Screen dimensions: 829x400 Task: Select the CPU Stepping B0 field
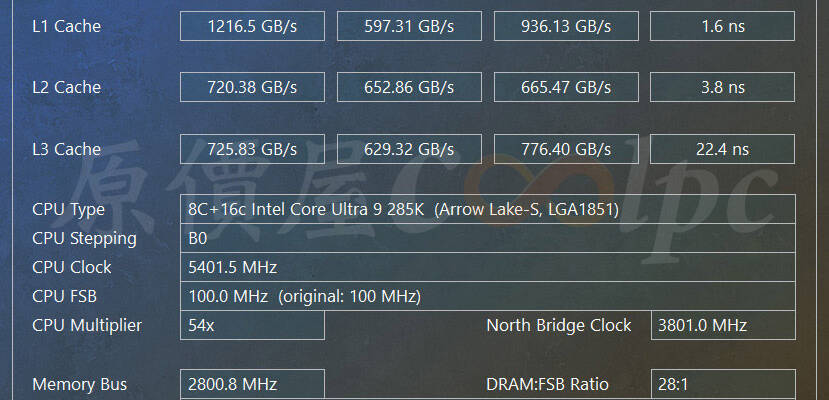click(x=487, y=238)
